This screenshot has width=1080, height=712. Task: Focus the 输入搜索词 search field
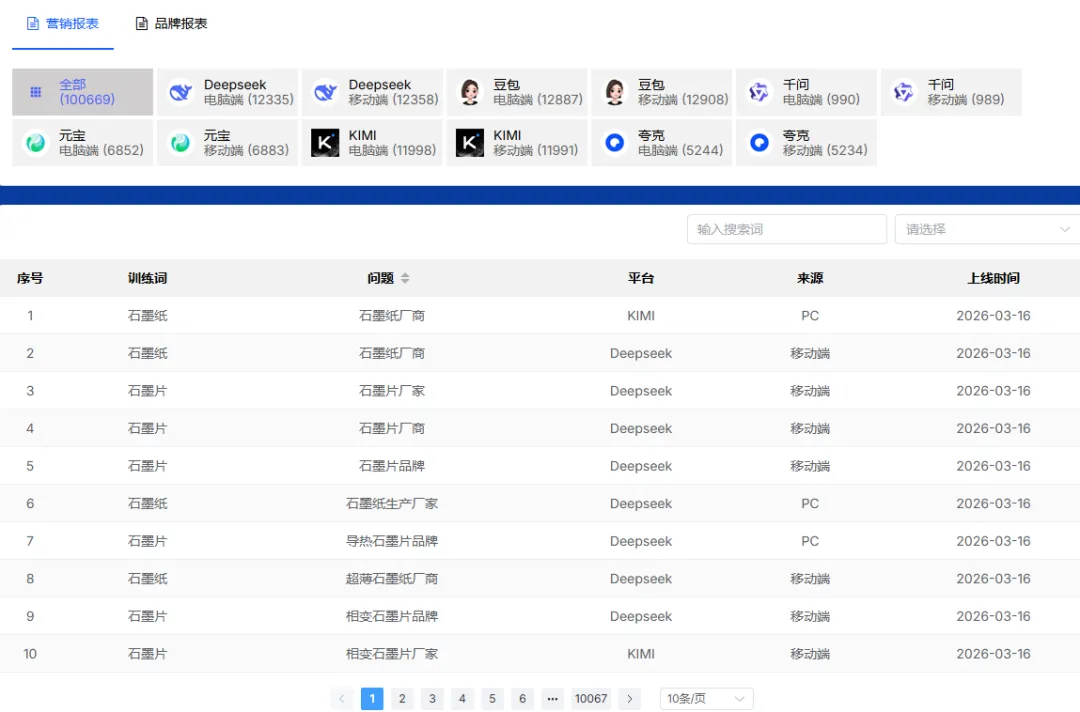787,229
